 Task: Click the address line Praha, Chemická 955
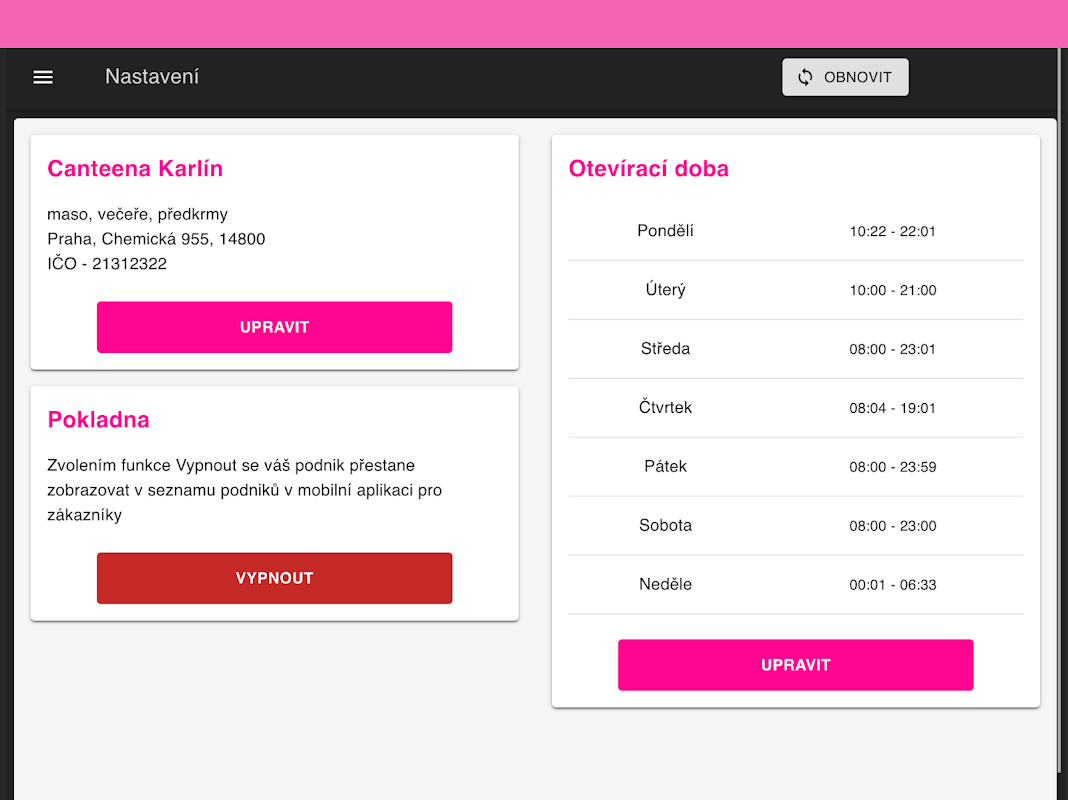[x=156, y=239]
